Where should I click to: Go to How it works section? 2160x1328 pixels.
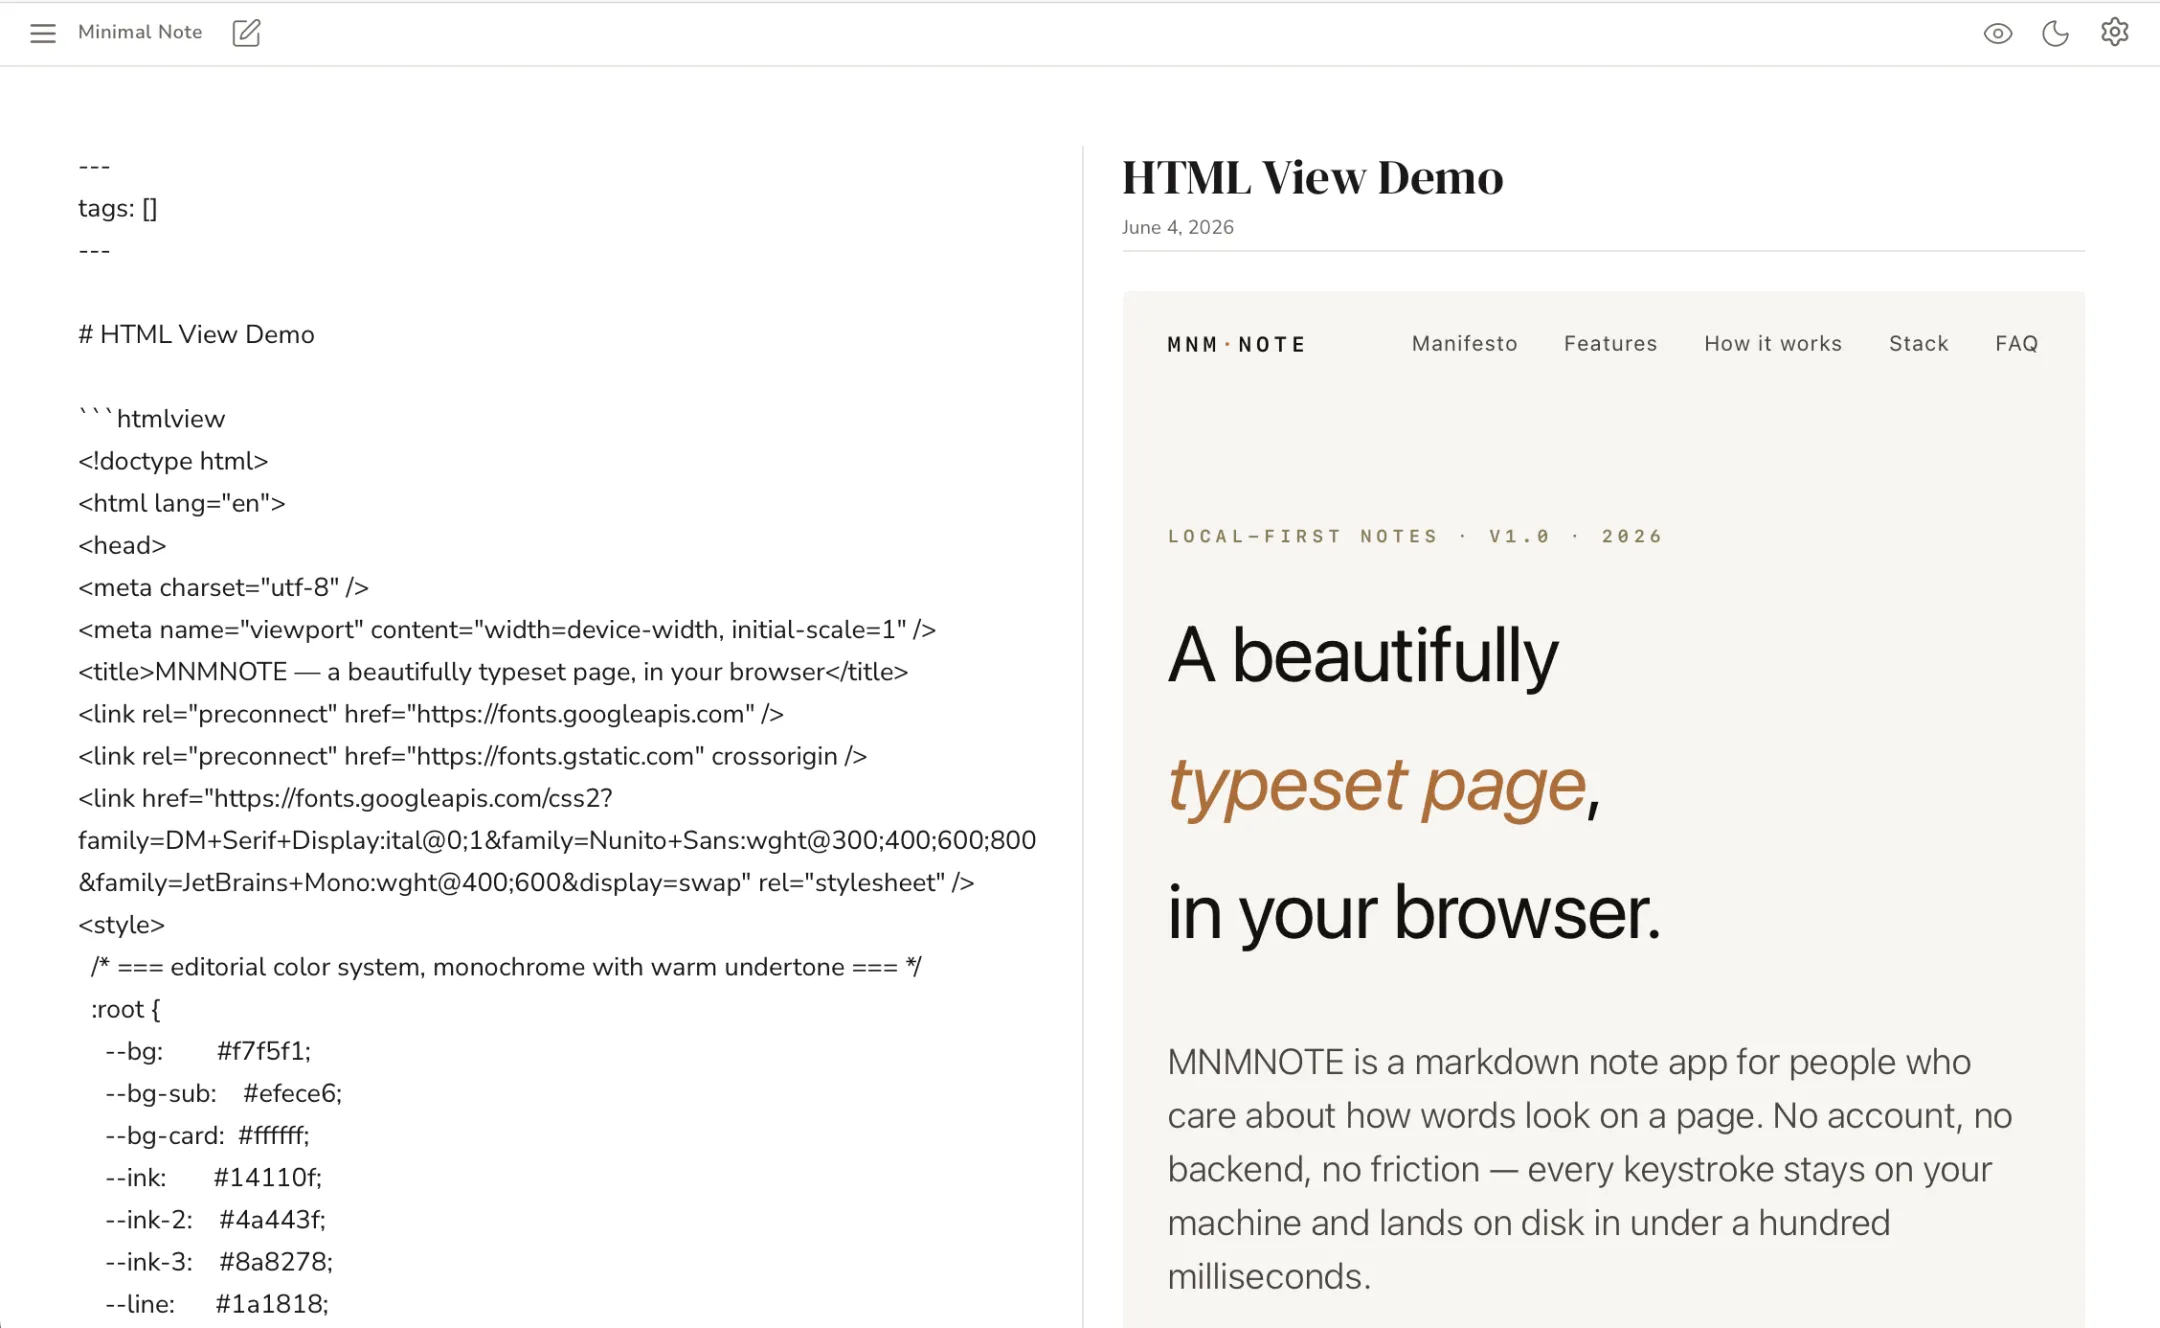1772,343
